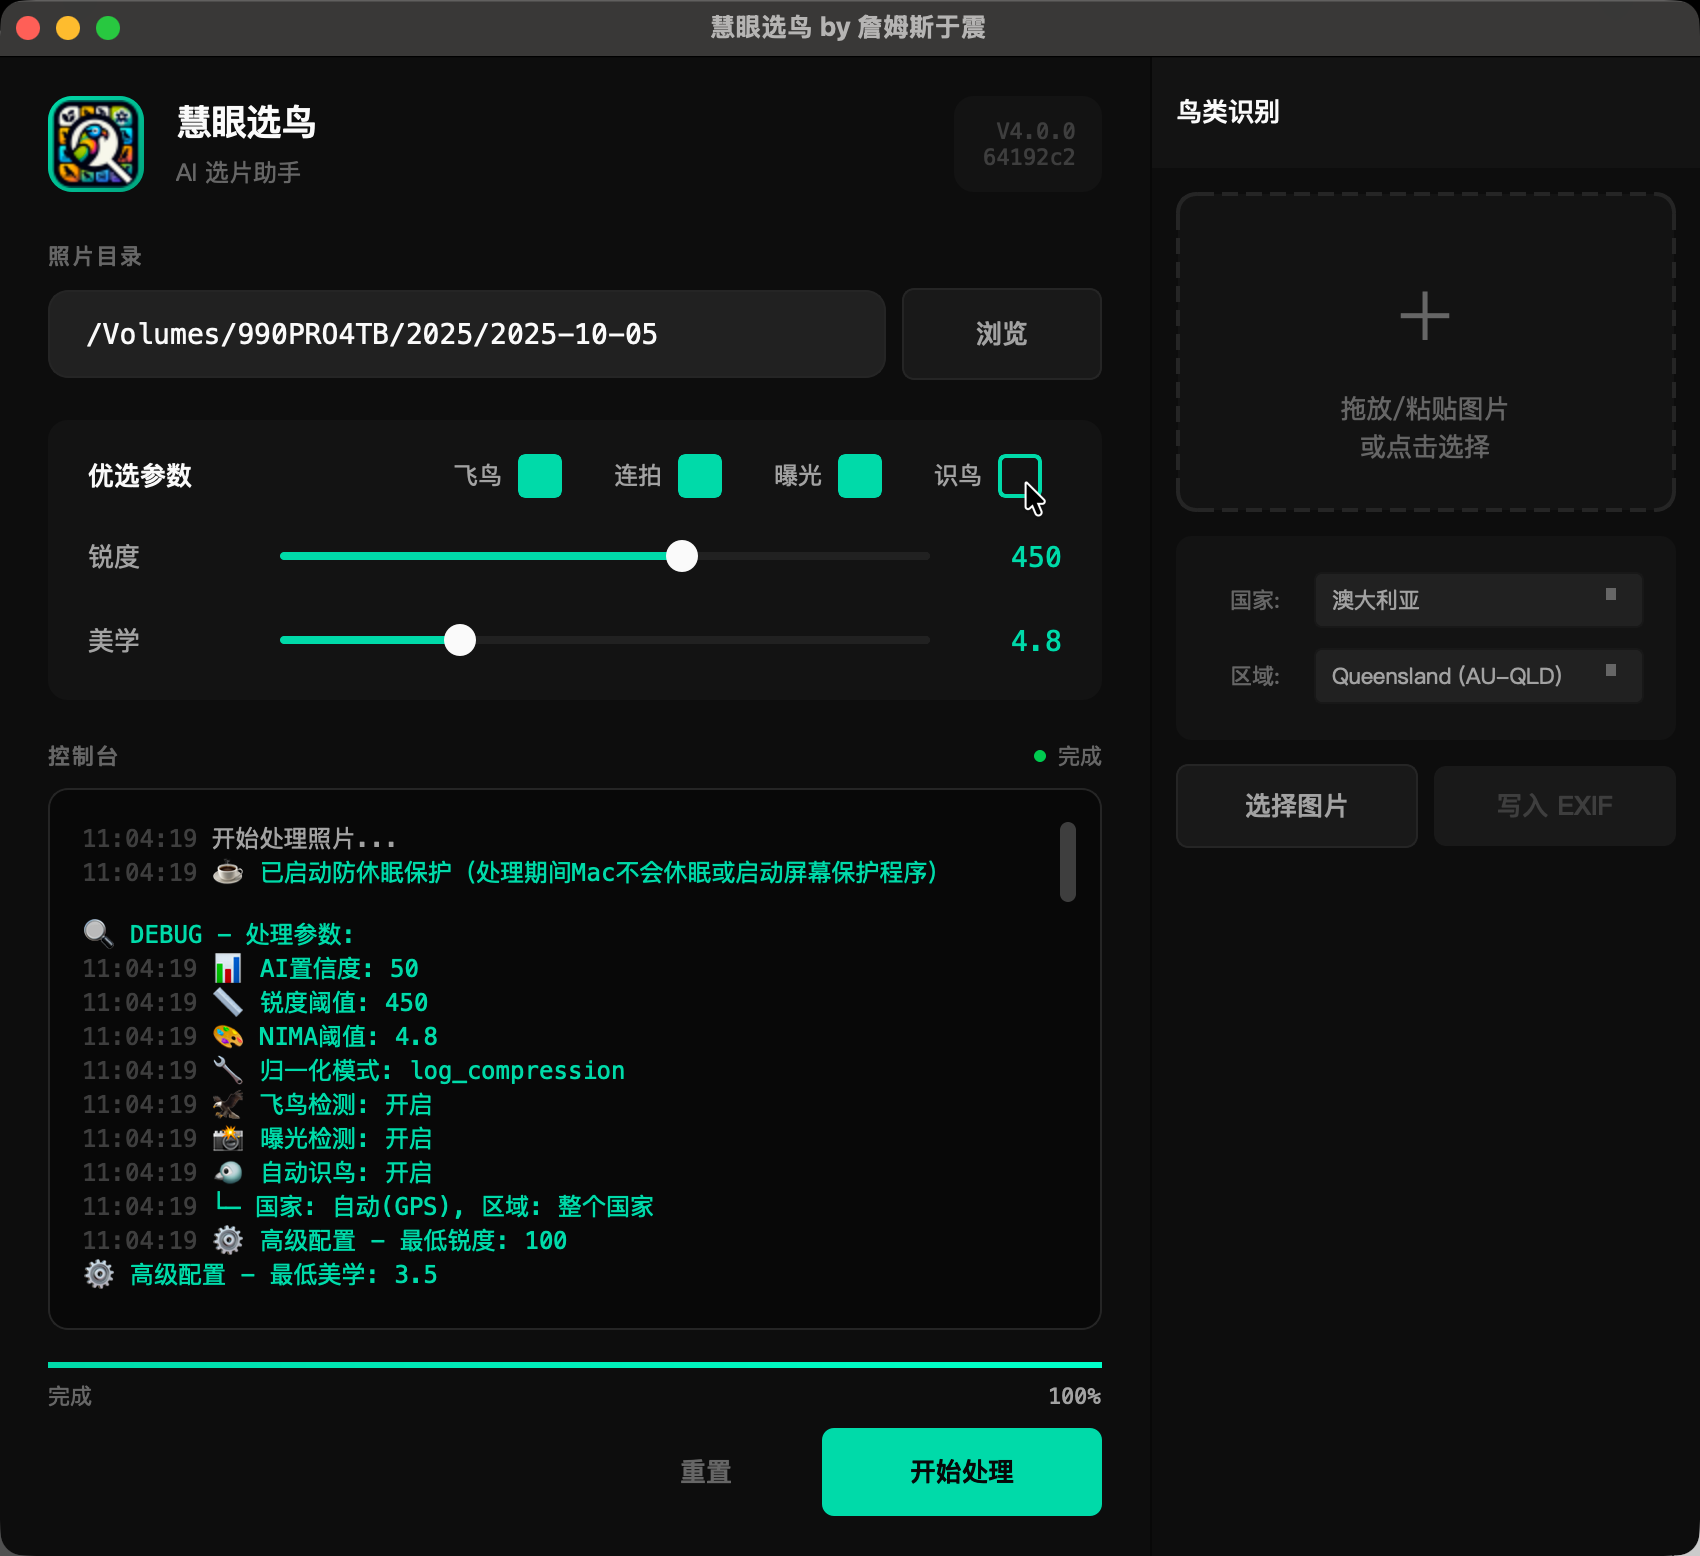The height and width of the screenshot is (1556, 1700).
Task: Click the bird icon next to 自动识鸟
Action: pyautogui.click(x=228, y=1172)
